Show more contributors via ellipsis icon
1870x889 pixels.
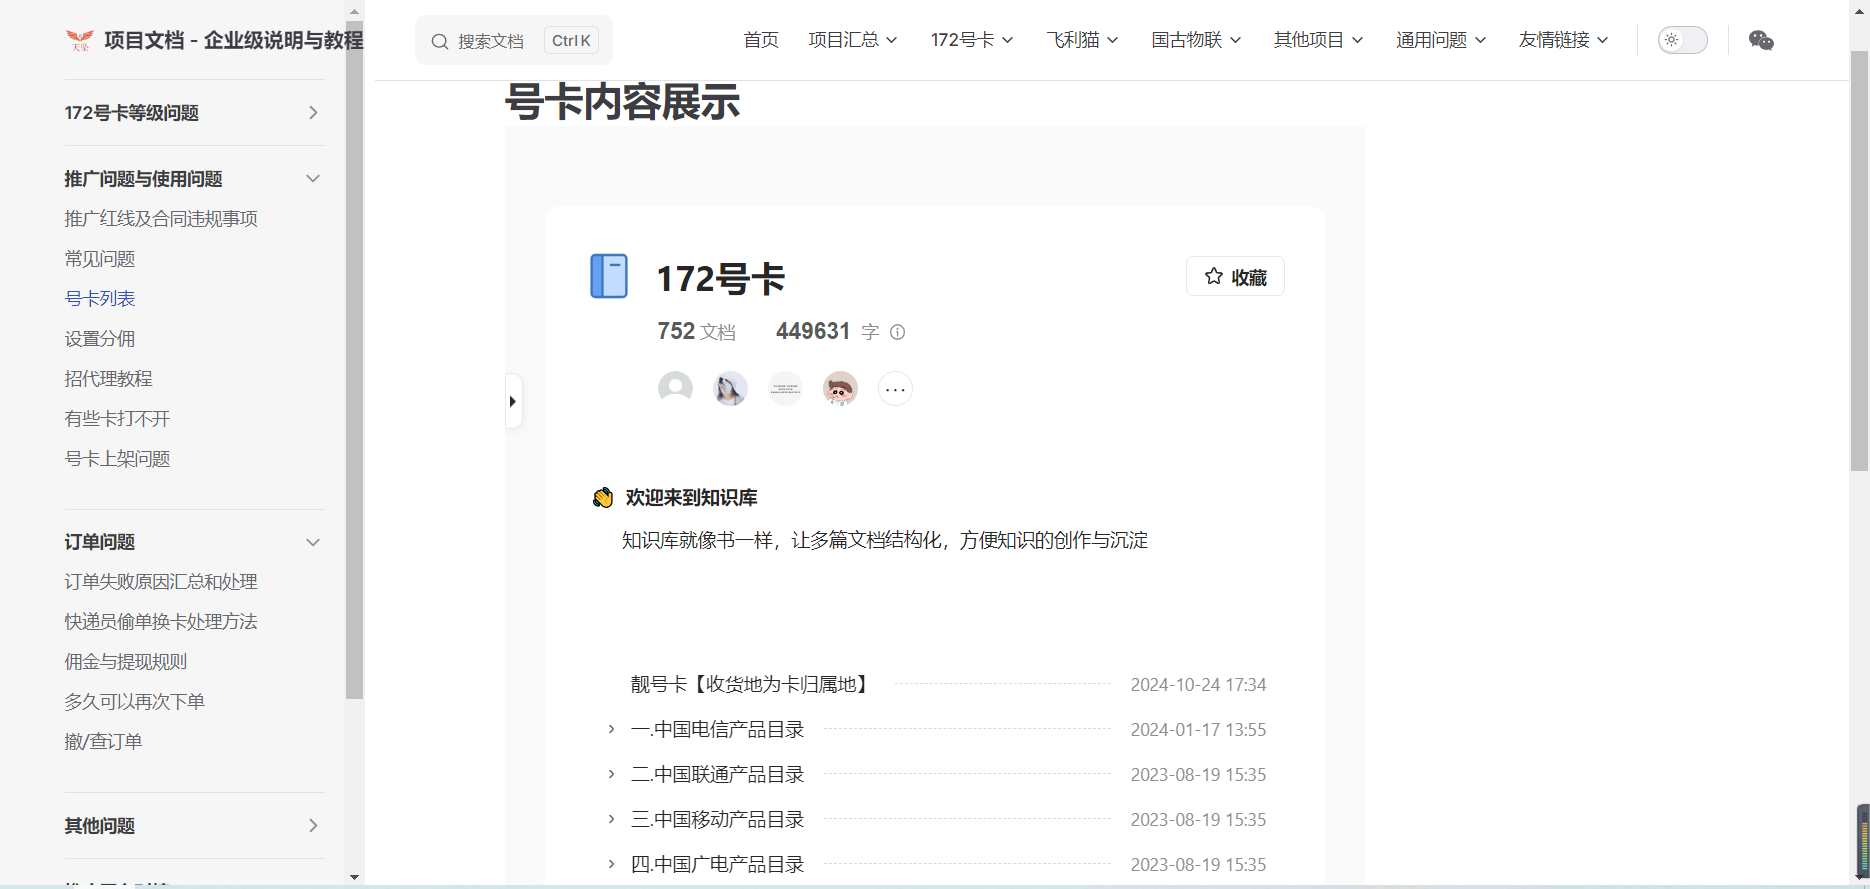[x=895, y=388]
